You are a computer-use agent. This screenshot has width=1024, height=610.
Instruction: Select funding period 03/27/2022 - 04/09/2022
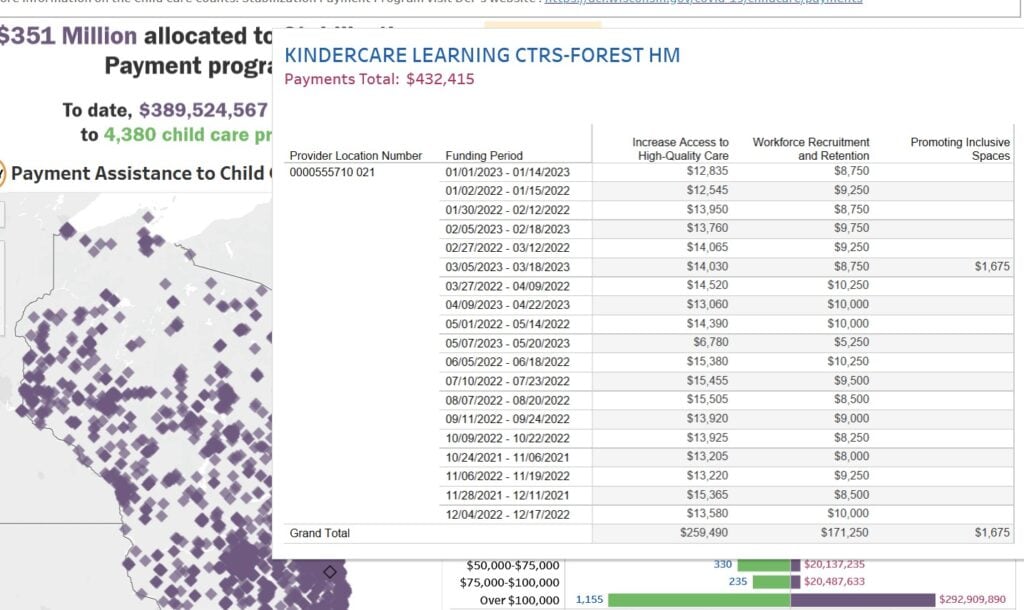tap(507, 286)
